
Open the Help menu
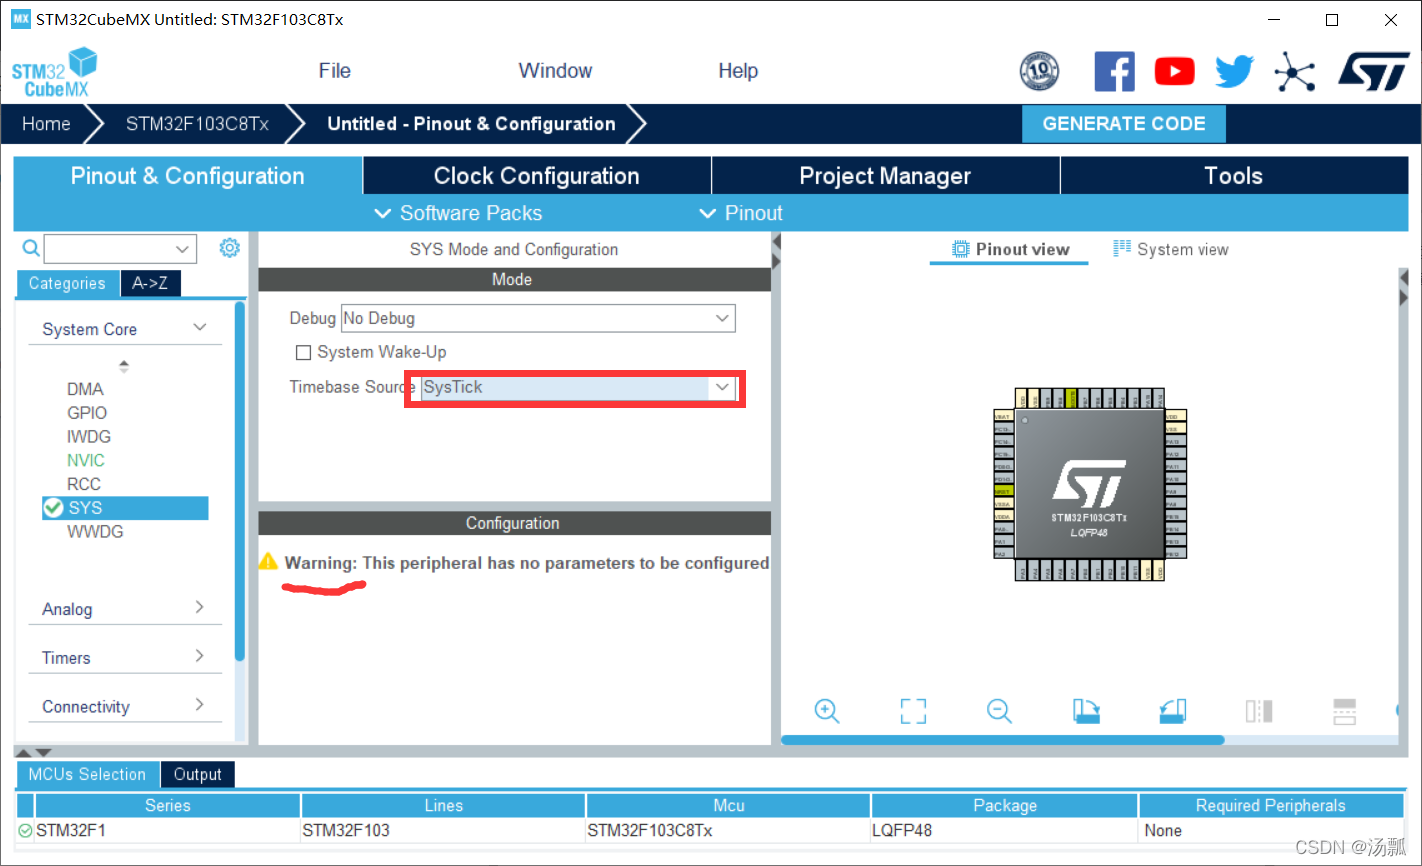click(x=738, y=71)
